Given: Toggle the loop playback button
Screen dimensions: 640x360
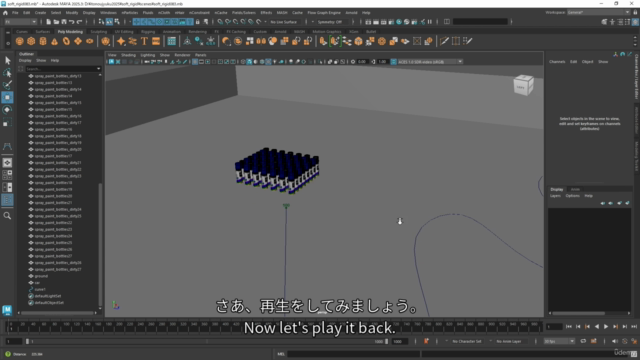Looking at the screenshot, I should pos(583,341).
